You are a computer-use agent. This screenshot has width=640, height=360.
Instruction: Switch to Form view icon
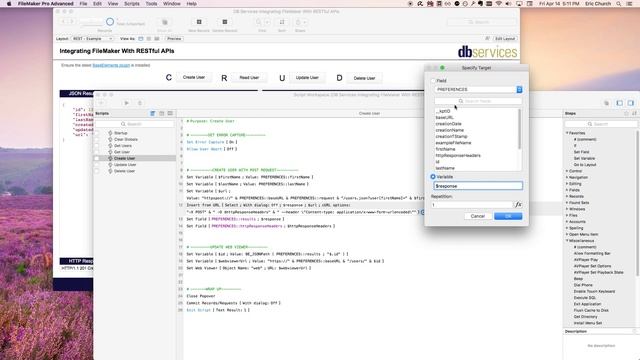[141, 39]
